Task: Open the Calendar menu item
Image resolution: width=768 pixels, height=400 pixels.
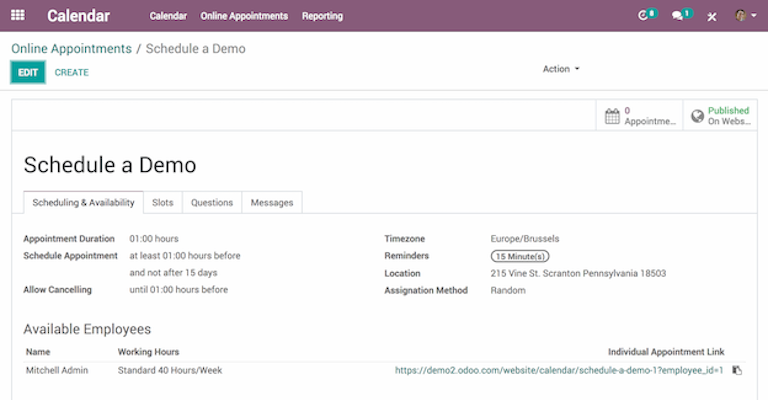Action: click(168, 16)
